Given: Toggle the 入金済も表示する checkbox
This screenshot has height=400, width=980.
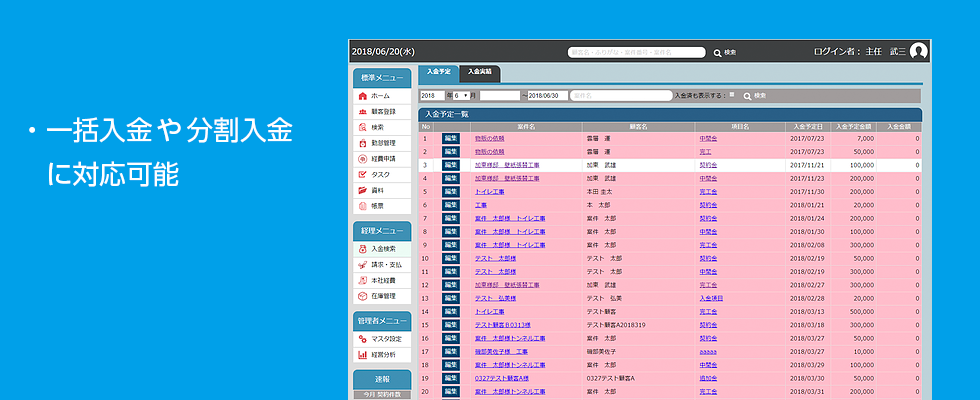Looking at the screenshot, I should point(733,95).
